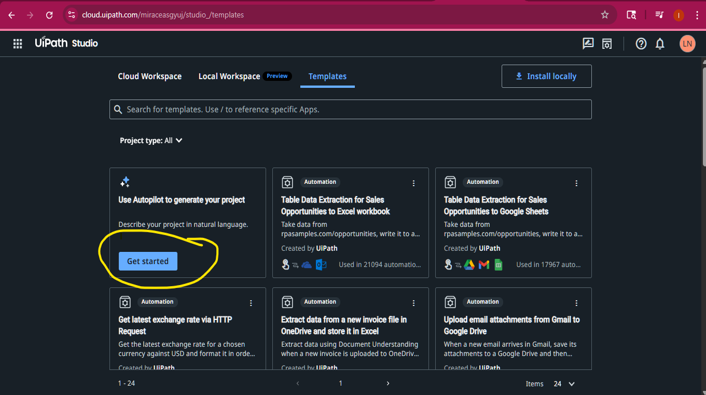
Task: Open options menu for exchange rate template
Action: pyautogui.click(x=251, y=303)
